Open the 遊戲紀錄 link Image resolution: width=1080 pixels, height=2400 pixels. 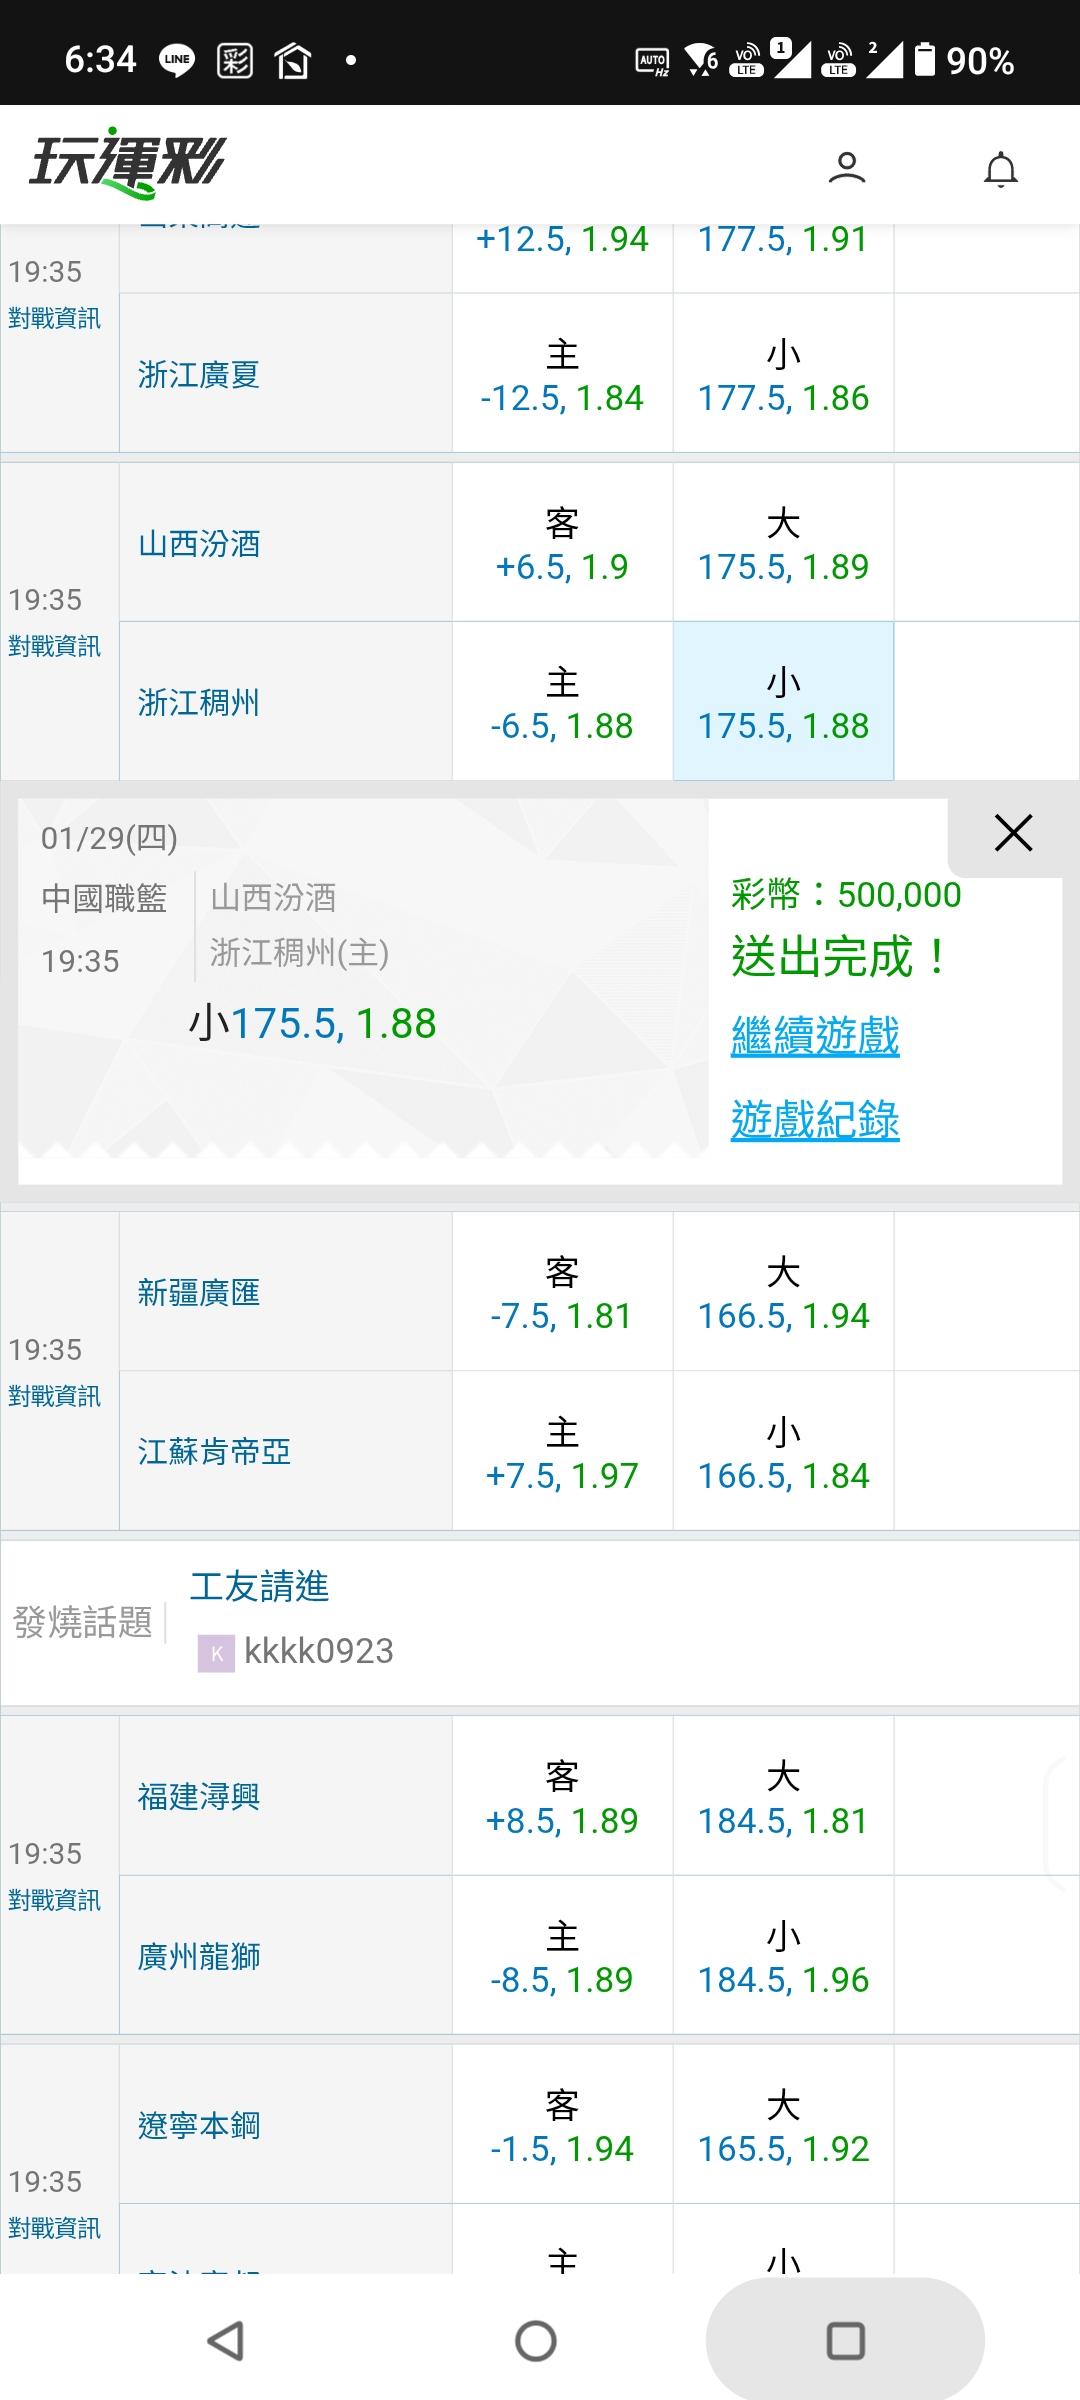815,1120
